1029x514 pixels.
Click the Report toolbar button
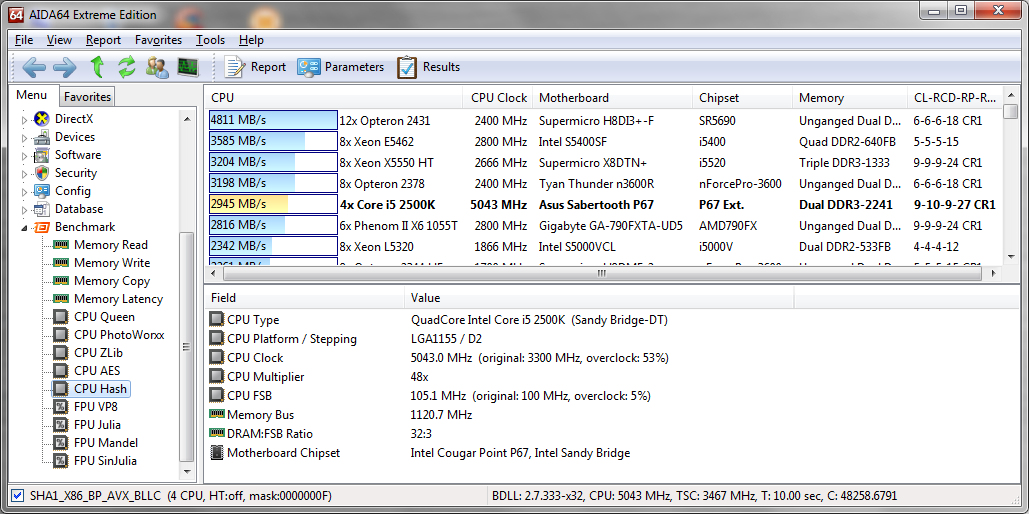click(x=255, y=67)
